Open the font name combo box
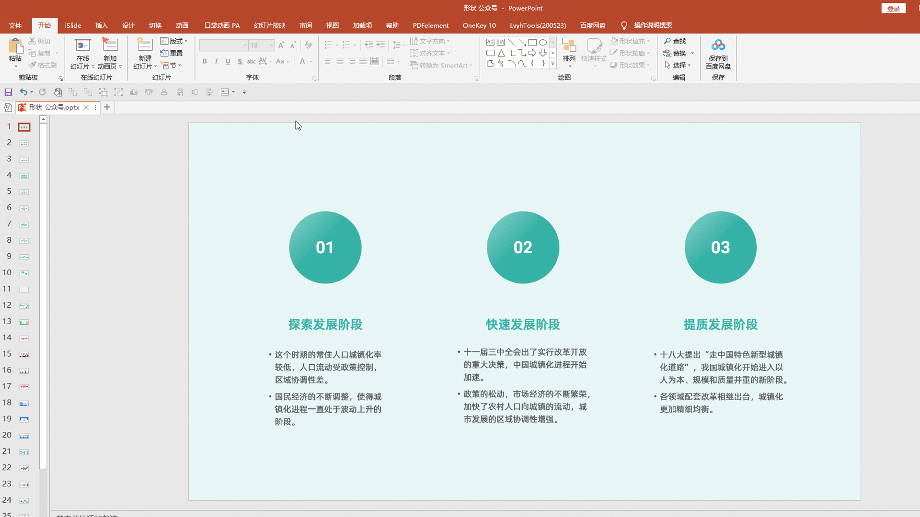Viewport: 920px width, 517px height. [x=223, y=45]
